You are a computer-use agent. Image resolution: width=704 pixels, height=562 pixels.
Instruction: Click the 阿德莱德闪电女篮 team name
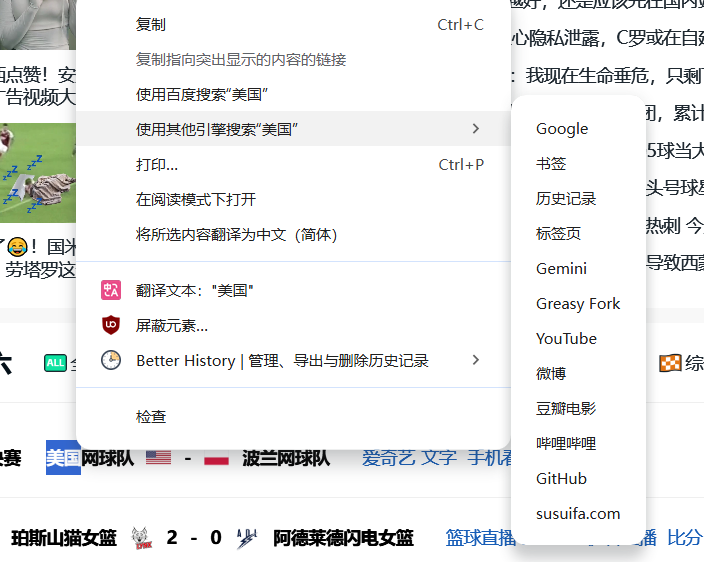point(343,538)
